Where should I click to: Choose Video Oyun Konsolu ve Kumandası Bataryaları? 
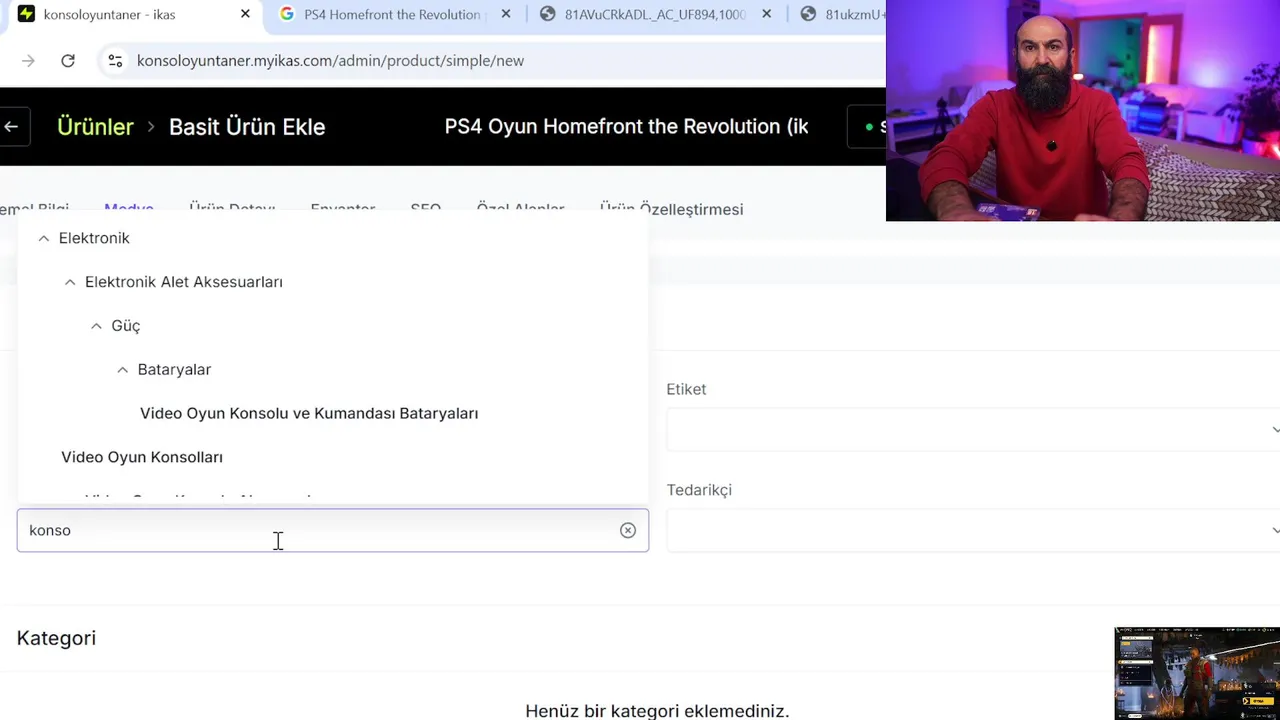(x=309, y=413)
